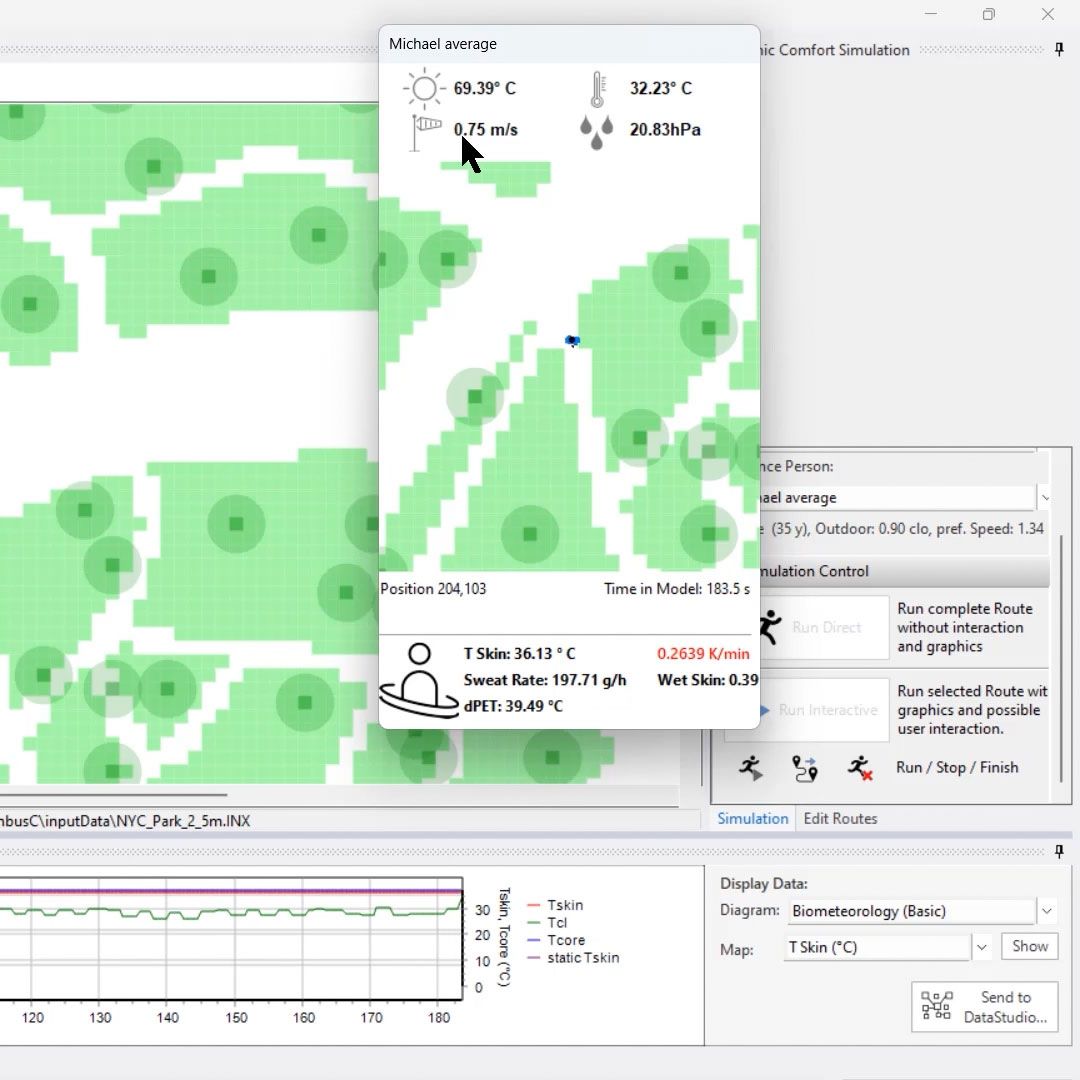
Task: Click the humidity droplets icon near 20.83hPa
Action: click(x=597, y=131)
